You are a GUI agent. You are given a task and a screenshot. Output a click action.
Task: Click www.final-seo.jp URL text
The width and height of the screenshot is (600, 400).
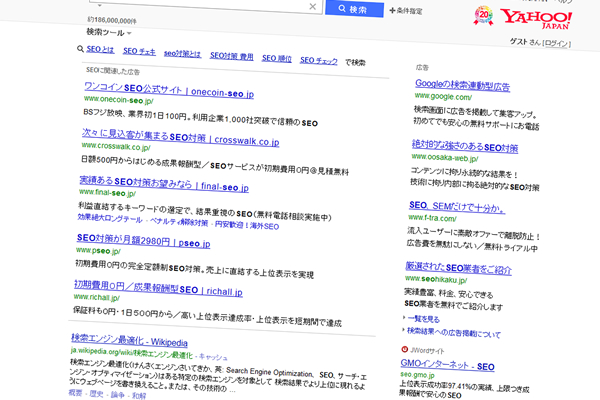107,193
